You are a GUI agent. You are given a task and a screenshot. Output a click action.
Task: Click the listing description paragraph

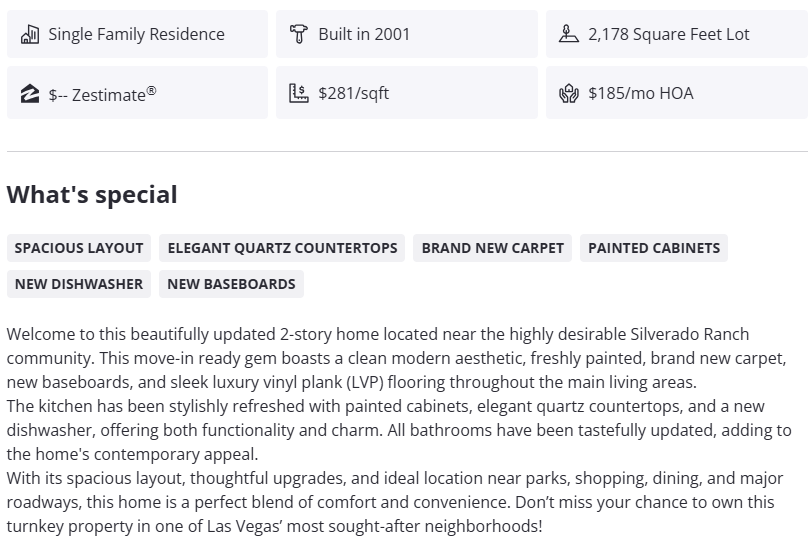click(x=400, y=430)
